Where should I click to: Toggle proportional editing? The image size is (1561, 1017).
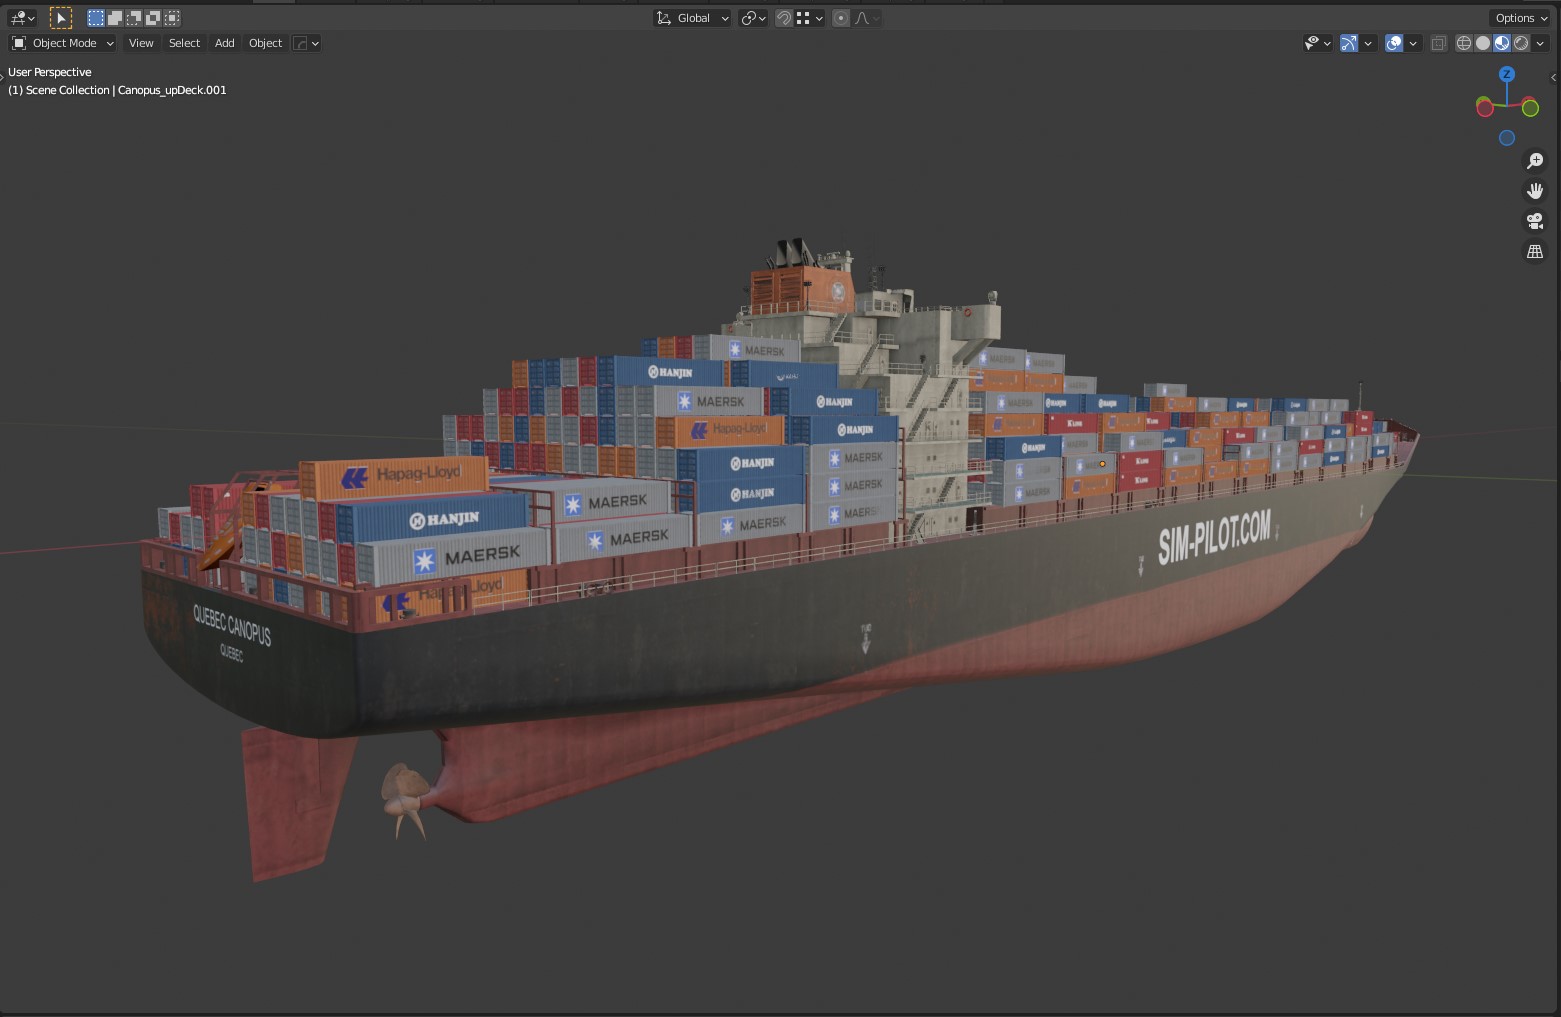[x=841, y=18]
